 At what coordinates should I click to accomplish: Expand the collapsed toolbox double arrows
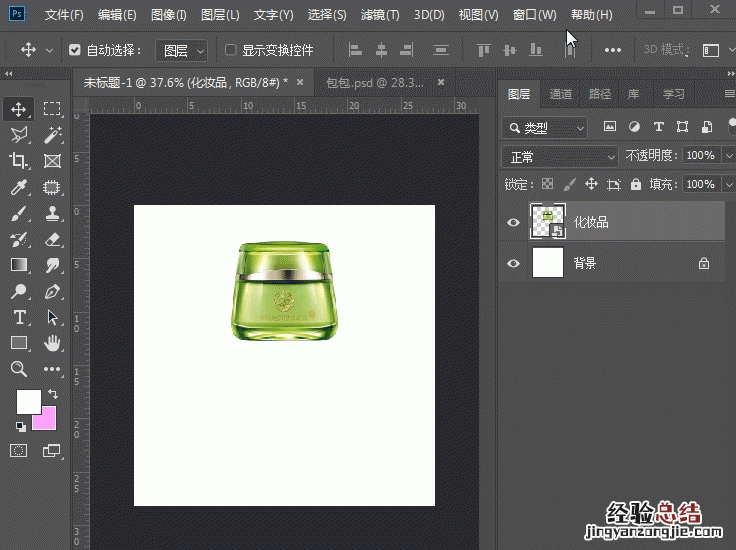pyautogui.click(x=8, y=74)
